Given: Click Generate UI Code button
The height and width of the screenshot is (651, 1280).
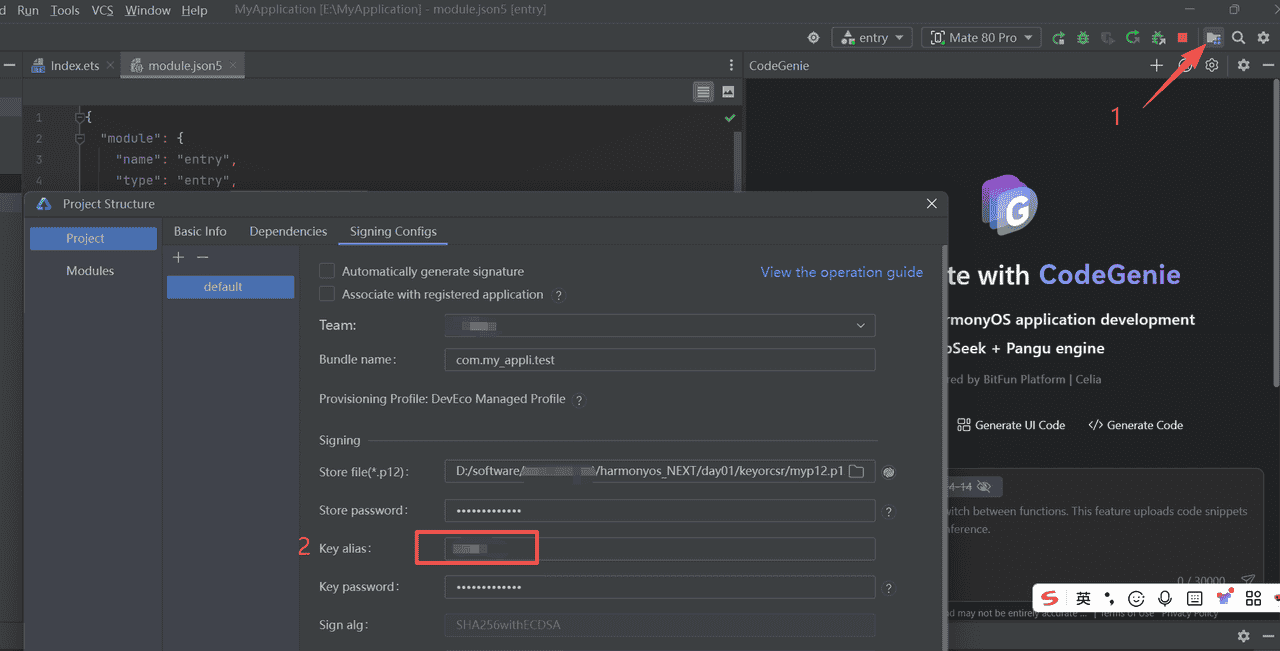Looking at the screenshot, I should click(x=1011, y=425).
